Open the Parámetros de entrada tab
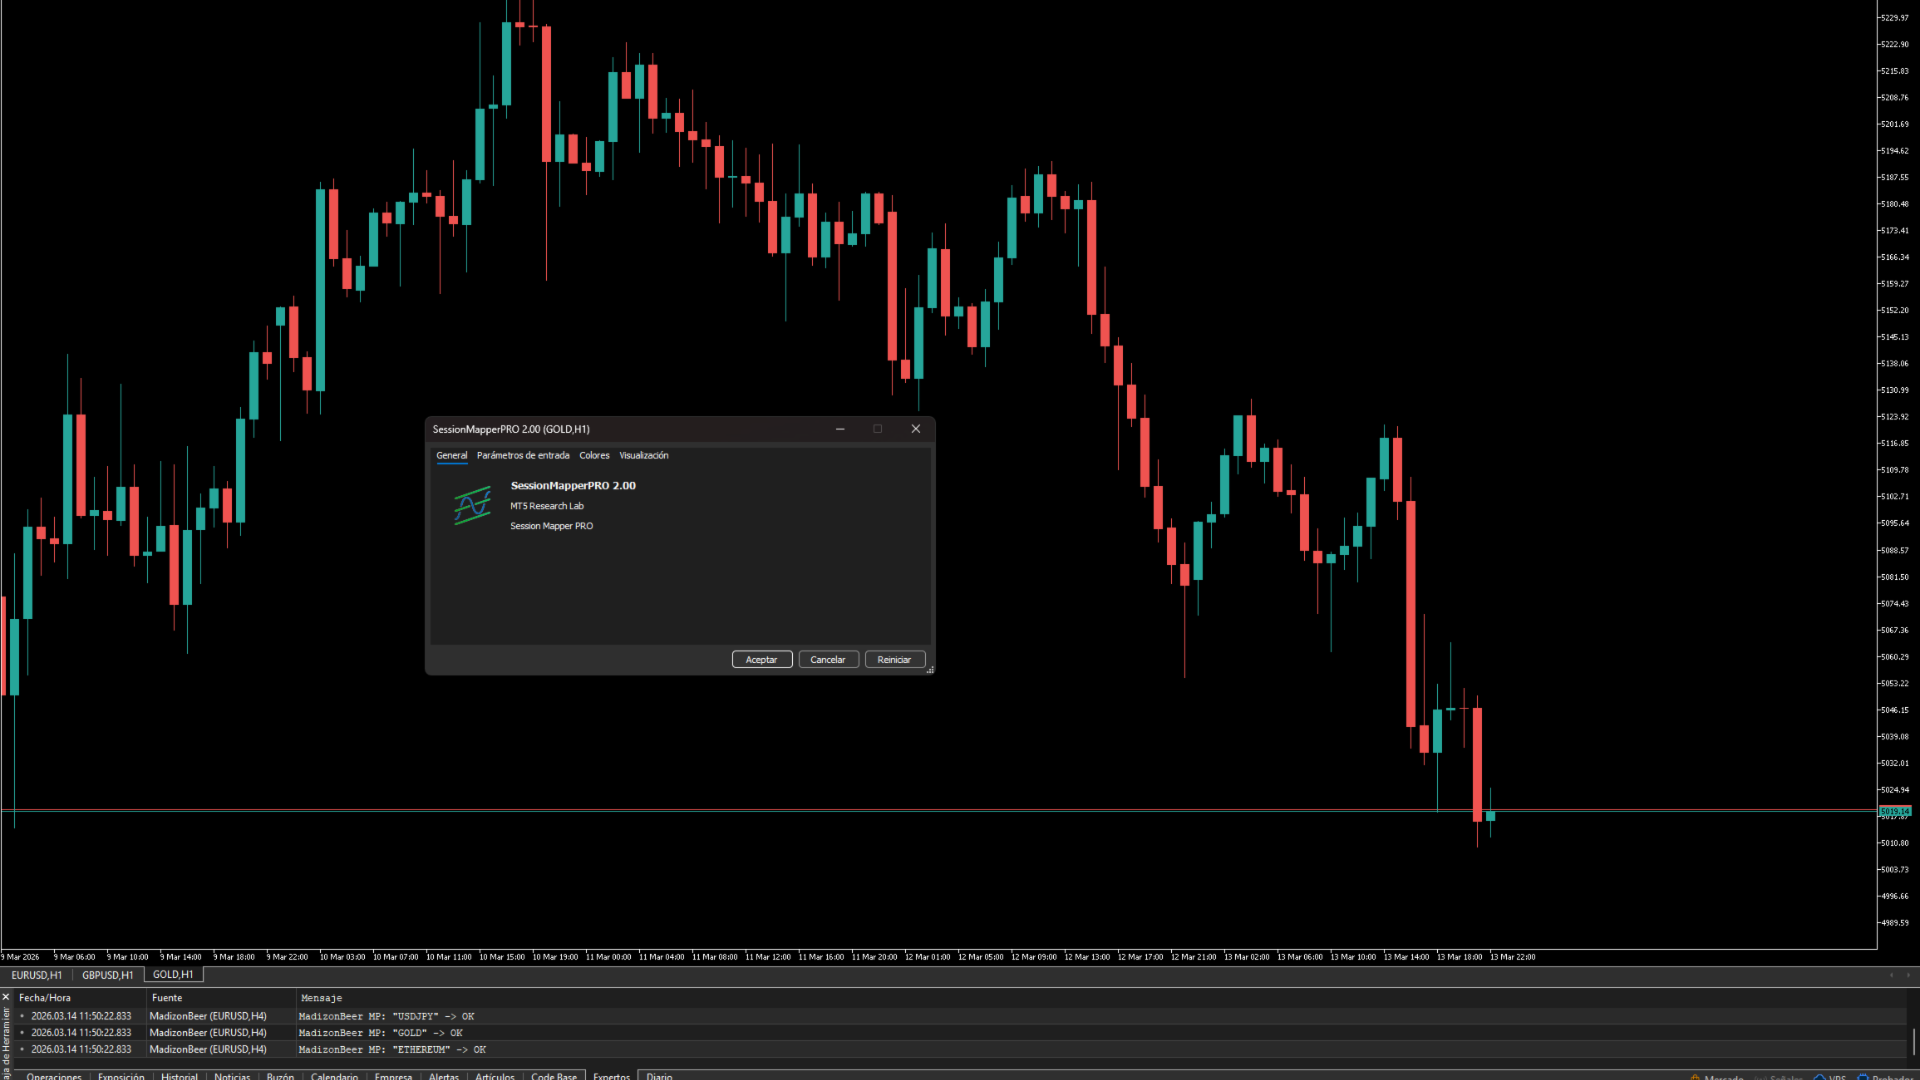 pos(523,456)
